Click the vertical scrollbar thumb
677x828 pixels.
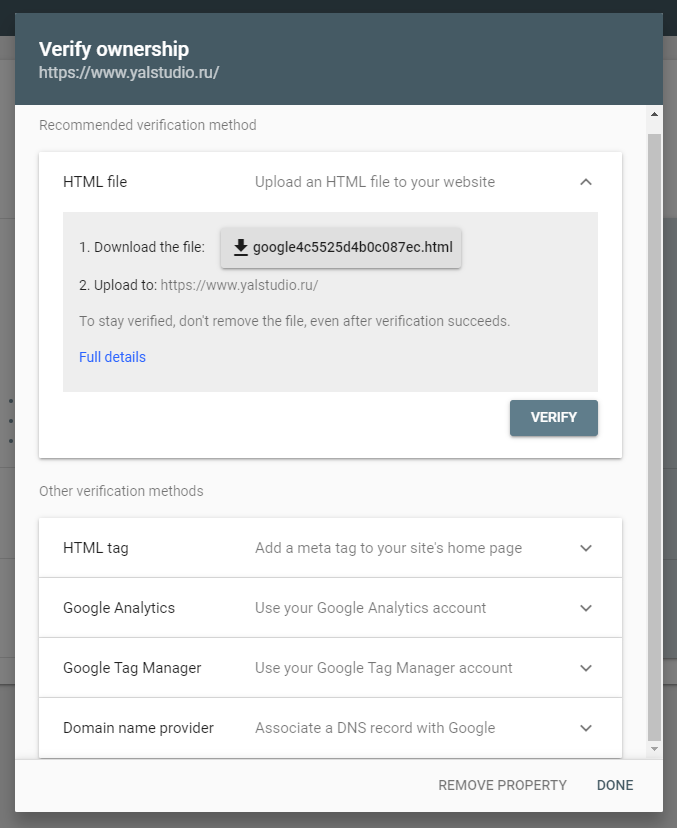click(654, 437)
